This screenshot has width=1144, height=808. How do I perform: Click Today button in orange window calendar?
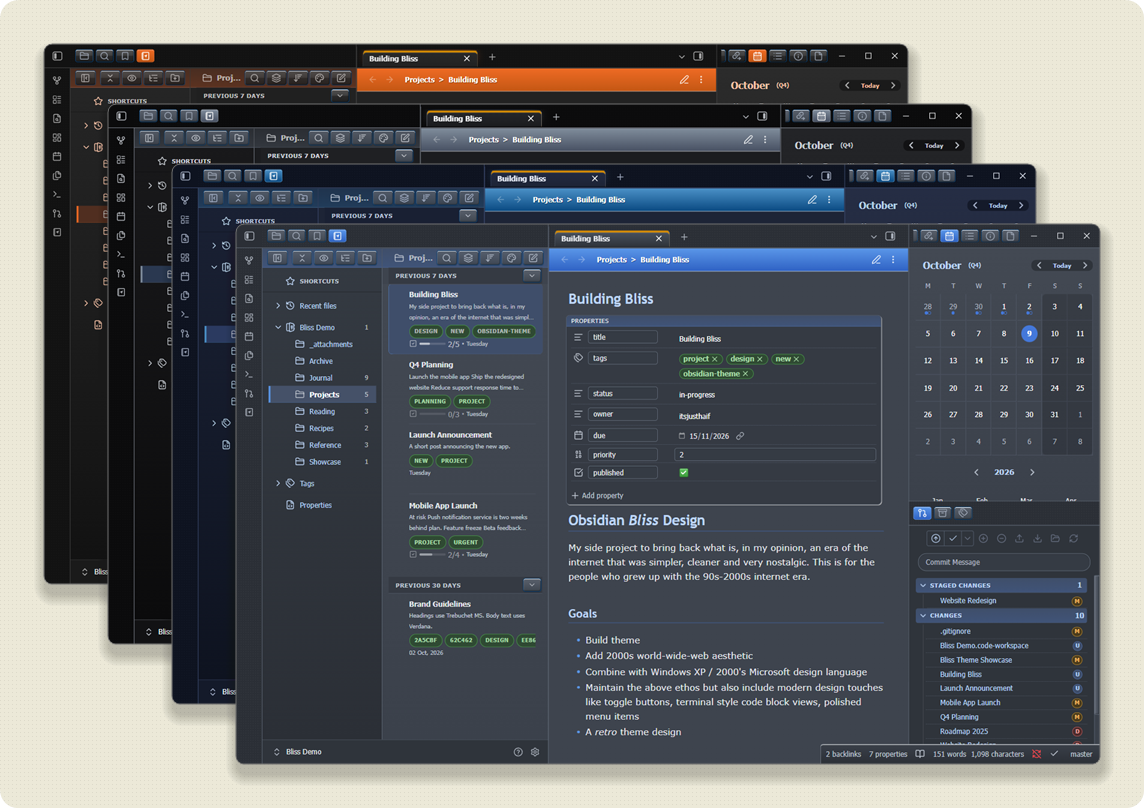click(x=870, y=85)
